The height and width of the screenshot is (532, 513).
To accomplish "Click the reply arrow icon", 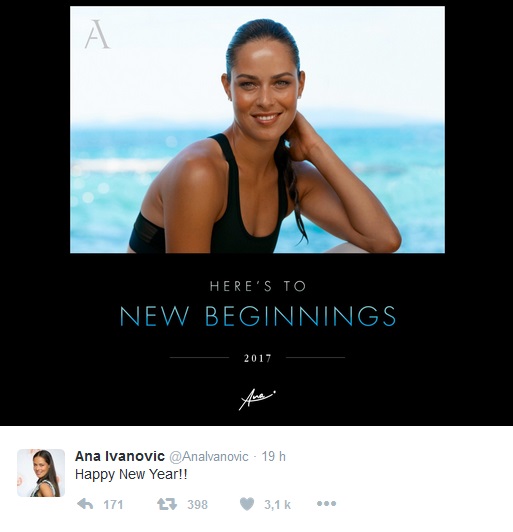I will [85, 504].
